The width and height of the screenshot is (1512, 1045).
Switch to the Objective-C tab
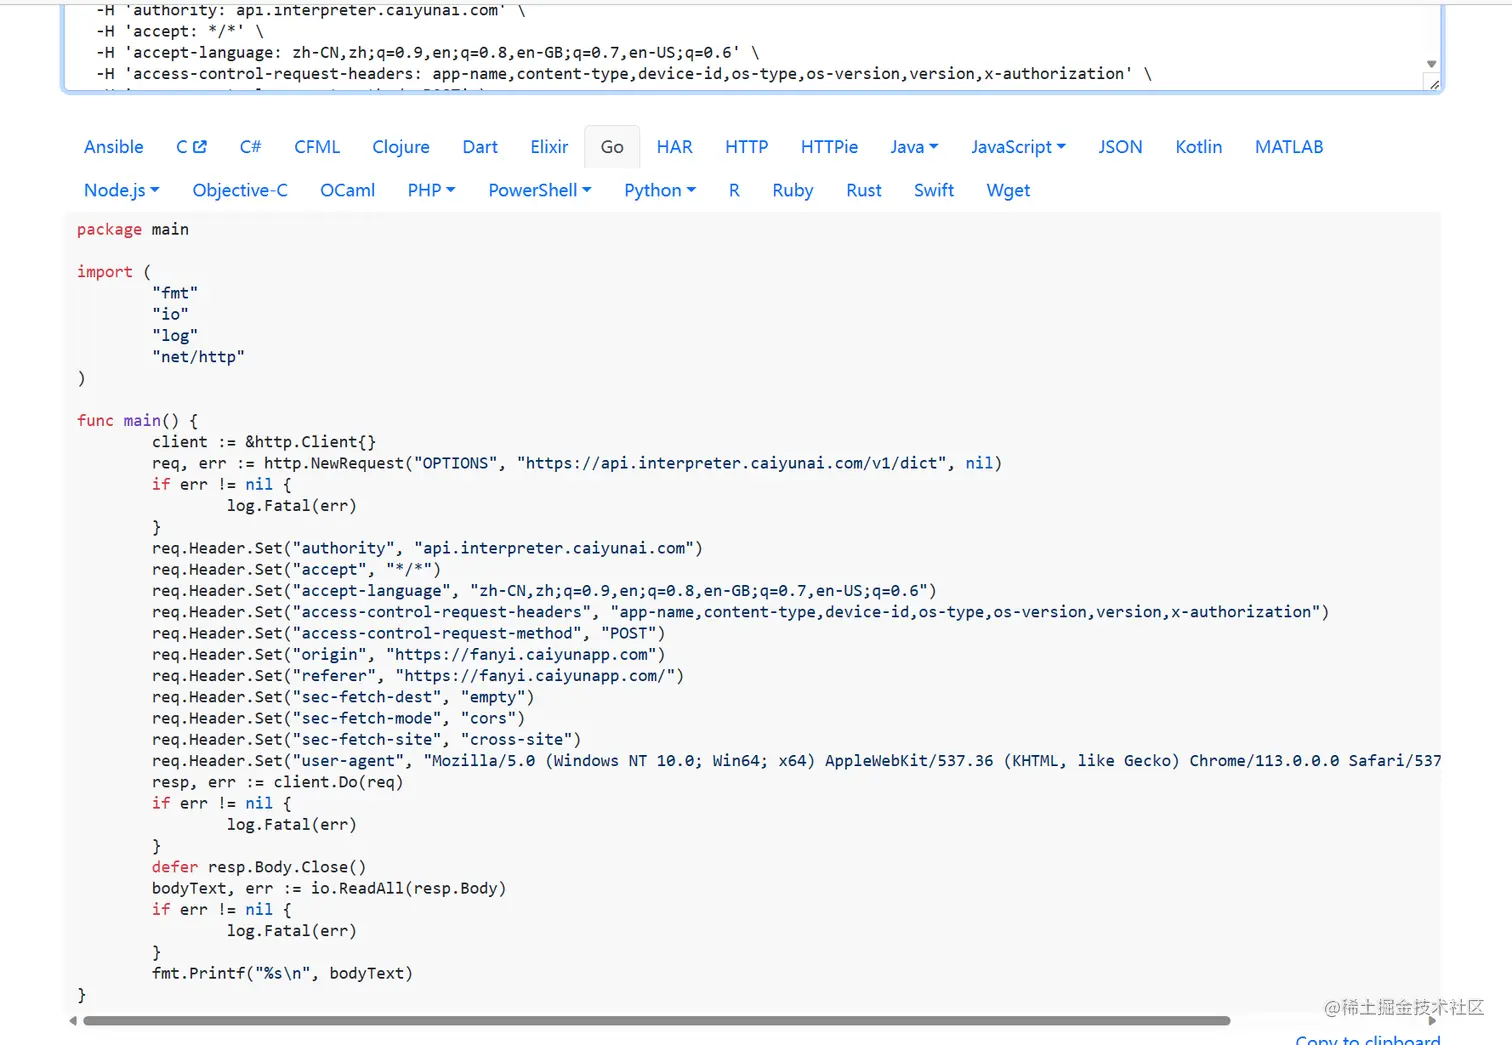click(x=240, y=190)
